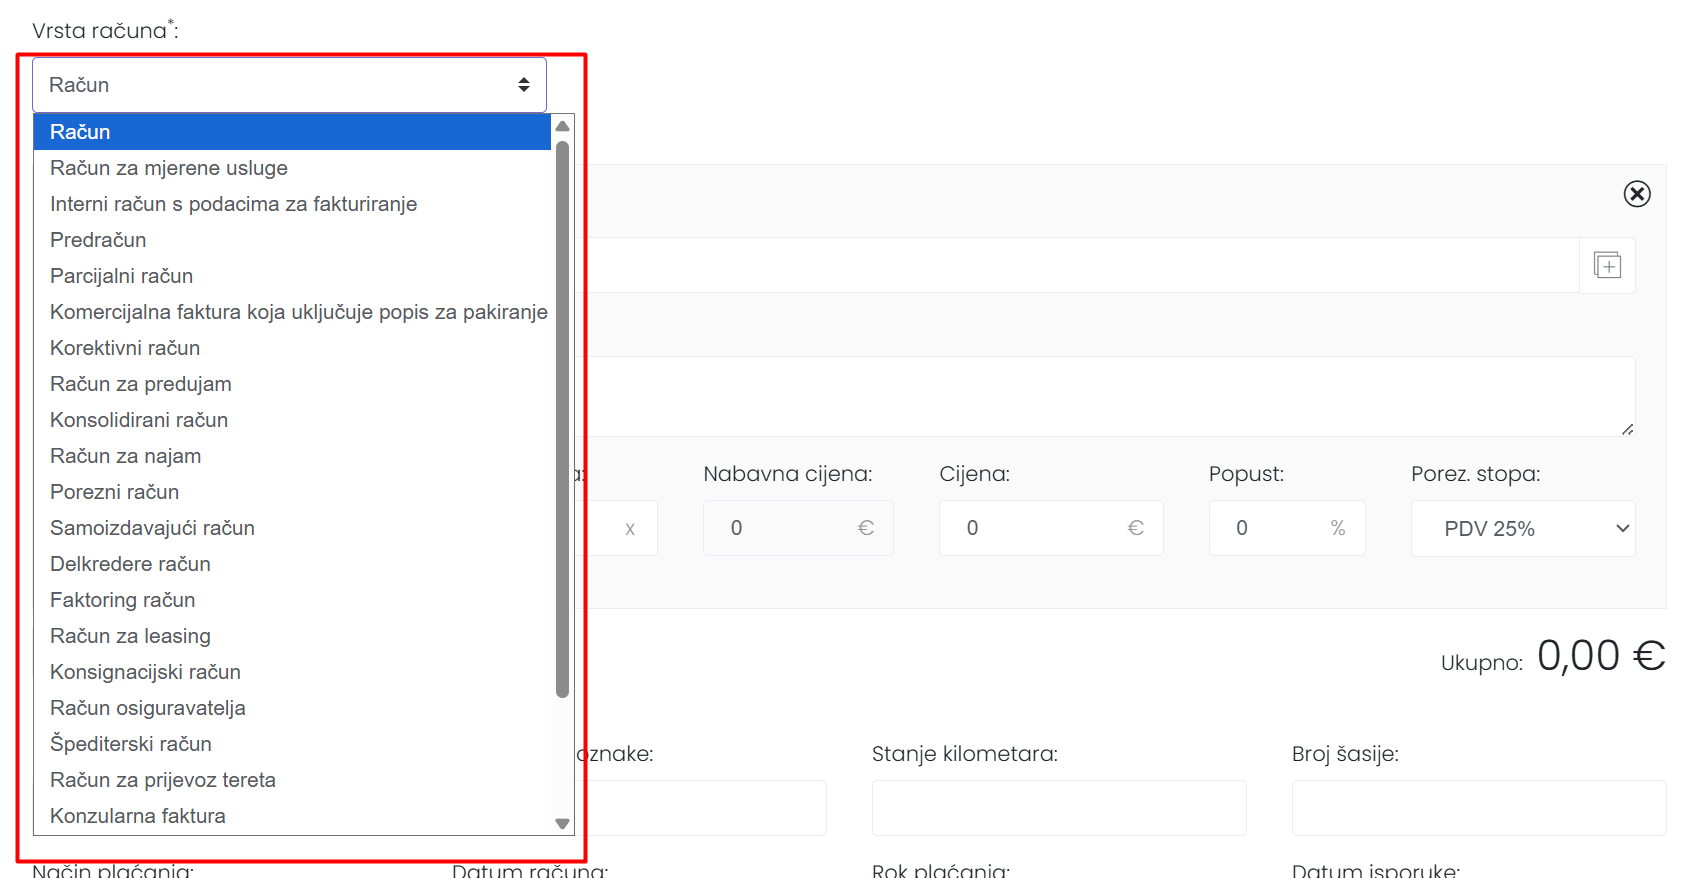Focus the Nabavna cijena input field
Viewport: 1701px width, 878px height.
point(798,528)
